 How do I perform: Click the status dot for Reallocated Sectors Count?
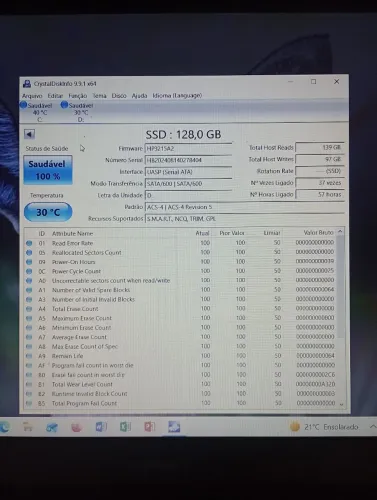[29, 253]
